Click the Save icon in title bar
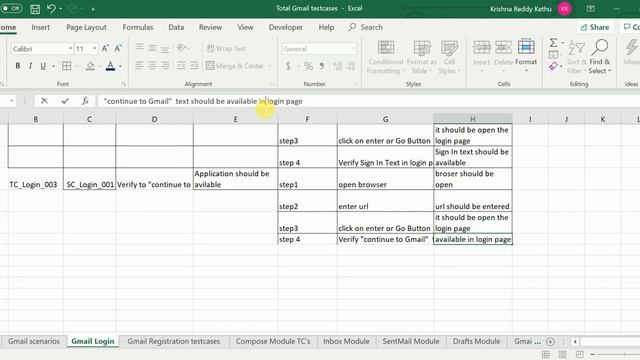The width and height of the screenshot is (640, 360). pos(35,9)
